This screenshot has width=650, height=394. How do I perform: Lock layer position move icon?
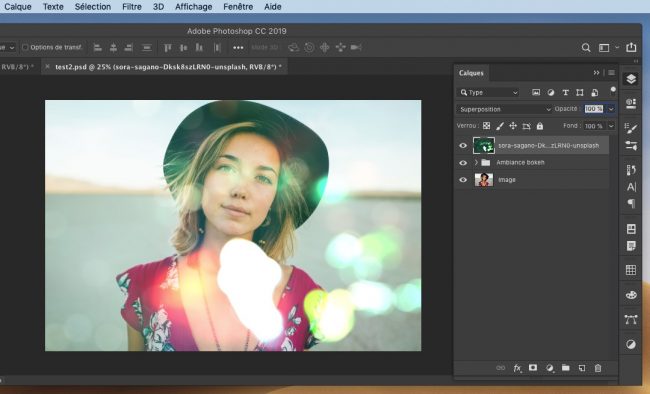tap(513, 126)
